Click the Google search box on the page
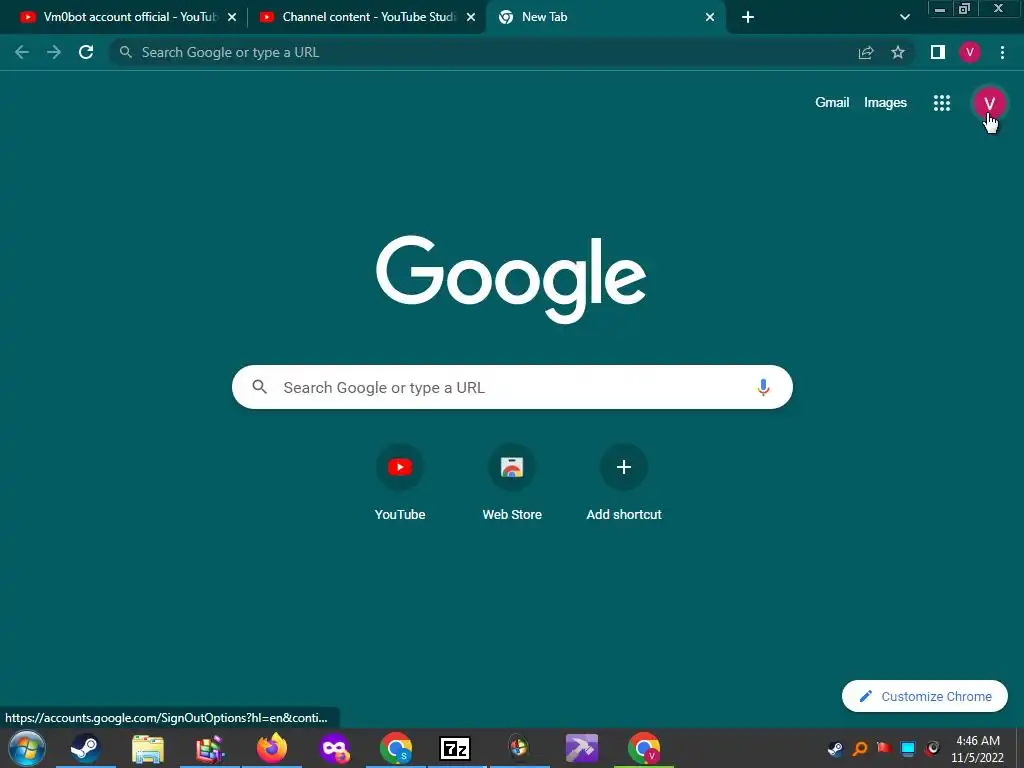The height and width of the screenshot is (768, 1024). tap(512, 387)
